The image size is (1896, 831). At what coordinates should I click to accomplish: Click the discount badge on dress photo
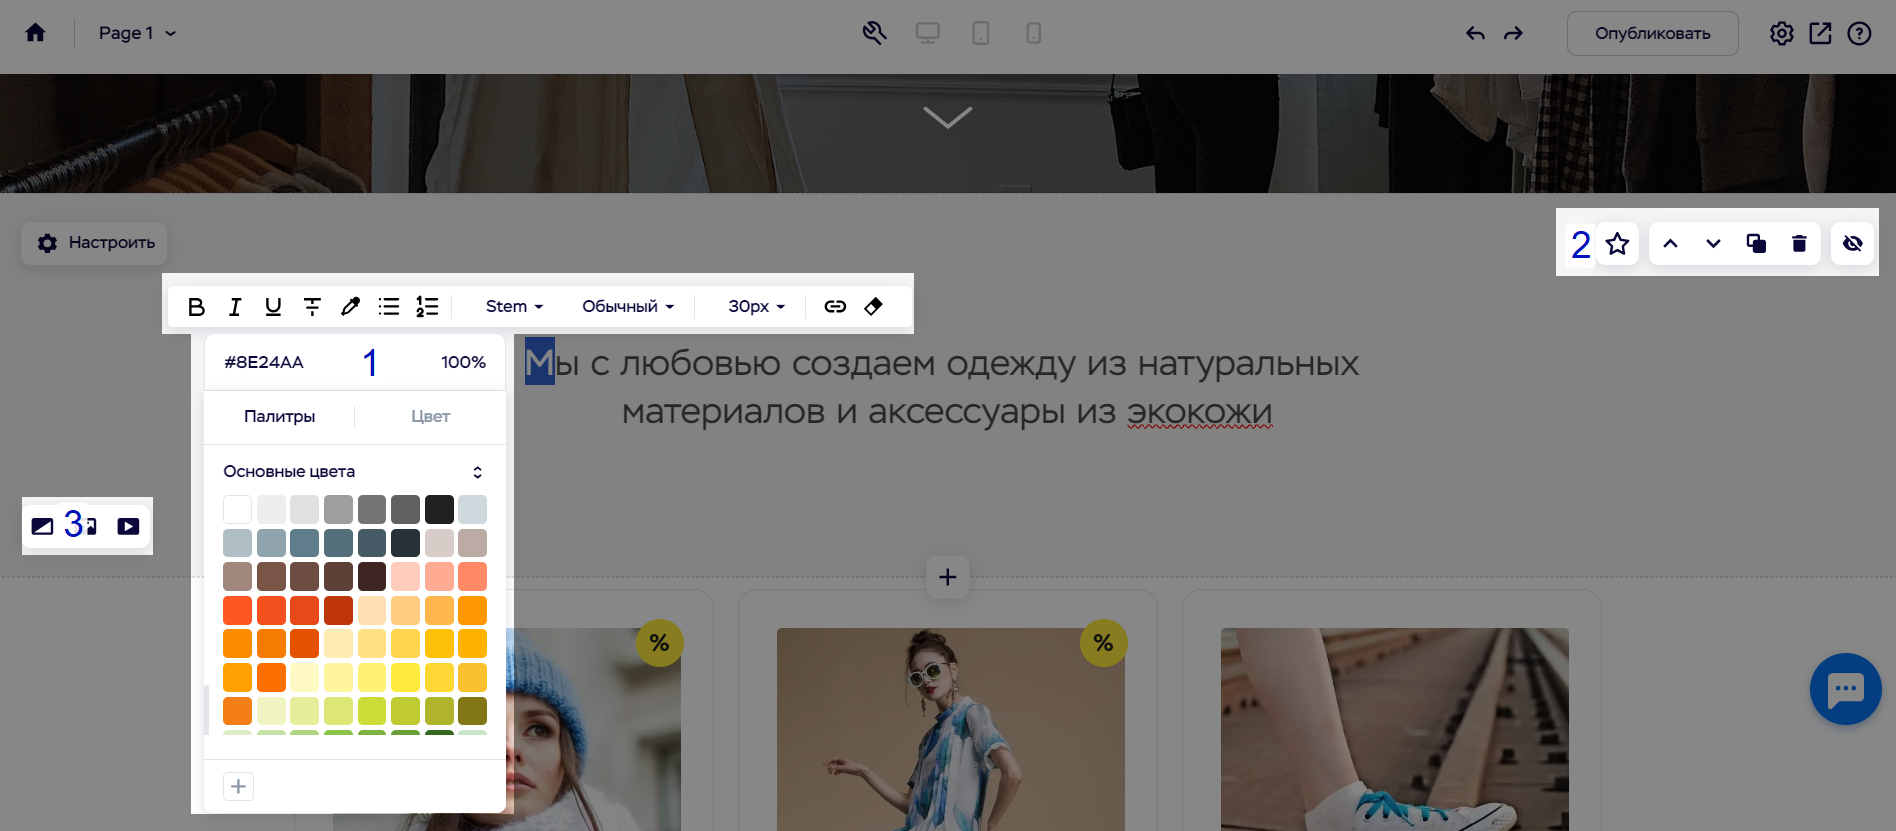click(1103, 643)
